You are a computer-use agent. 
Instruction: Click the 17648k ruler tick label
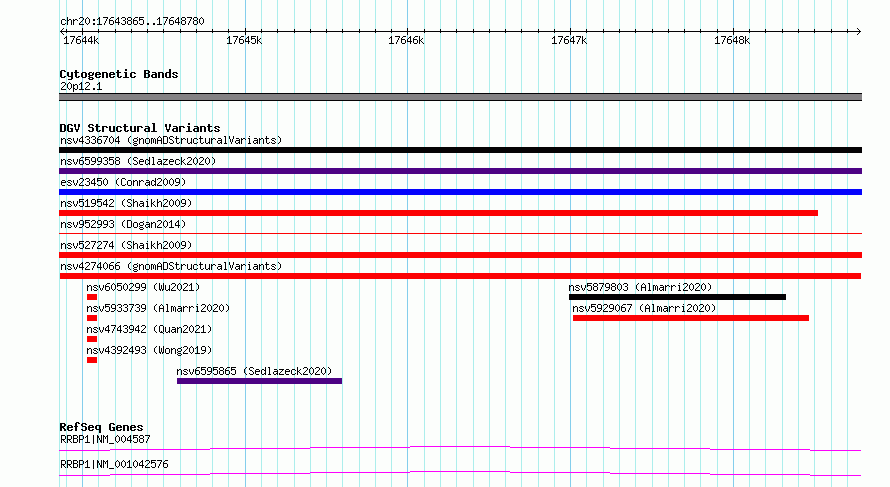[x=732, y=40]
